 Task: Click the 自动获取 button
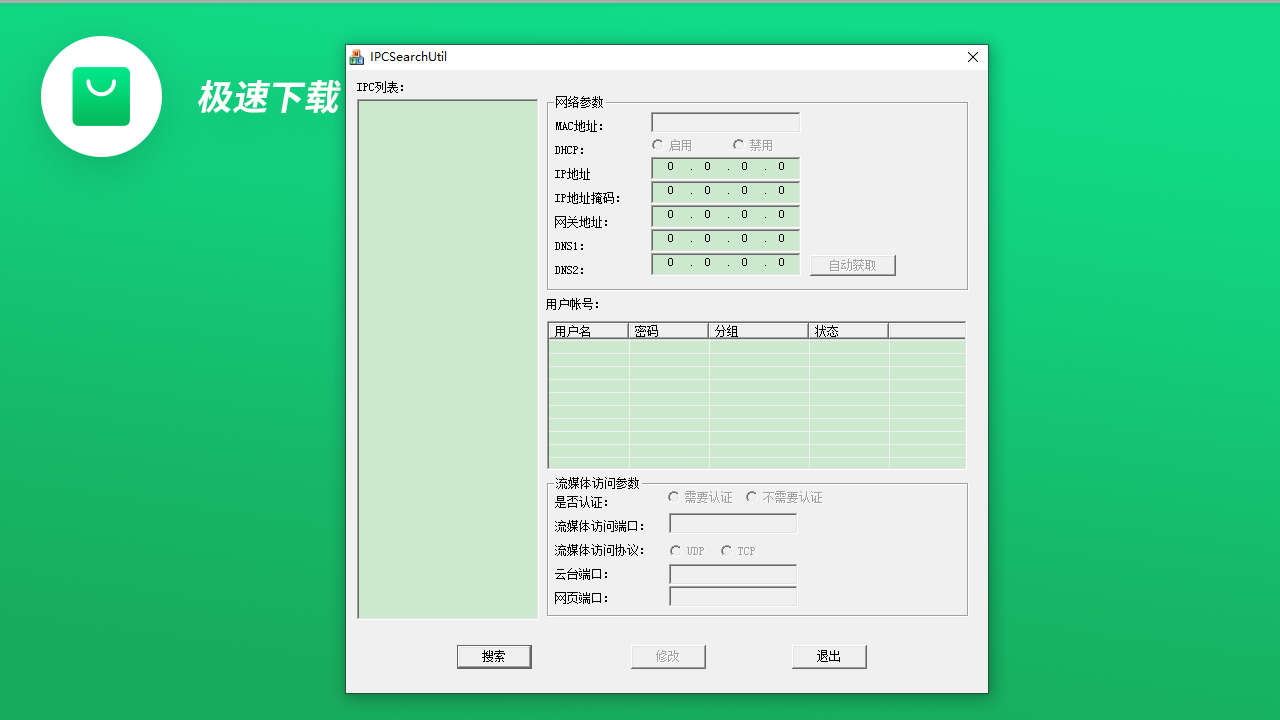(852, 265)
